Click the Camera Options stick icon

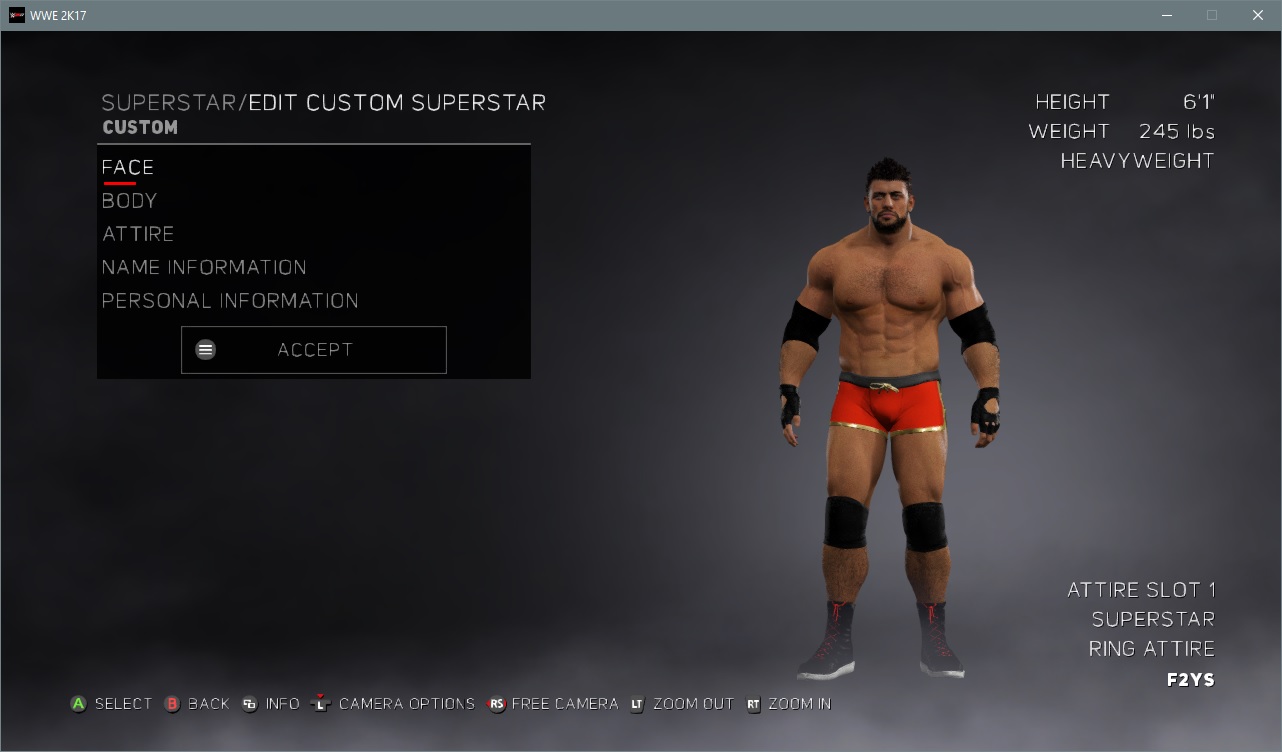click(320, 704)
